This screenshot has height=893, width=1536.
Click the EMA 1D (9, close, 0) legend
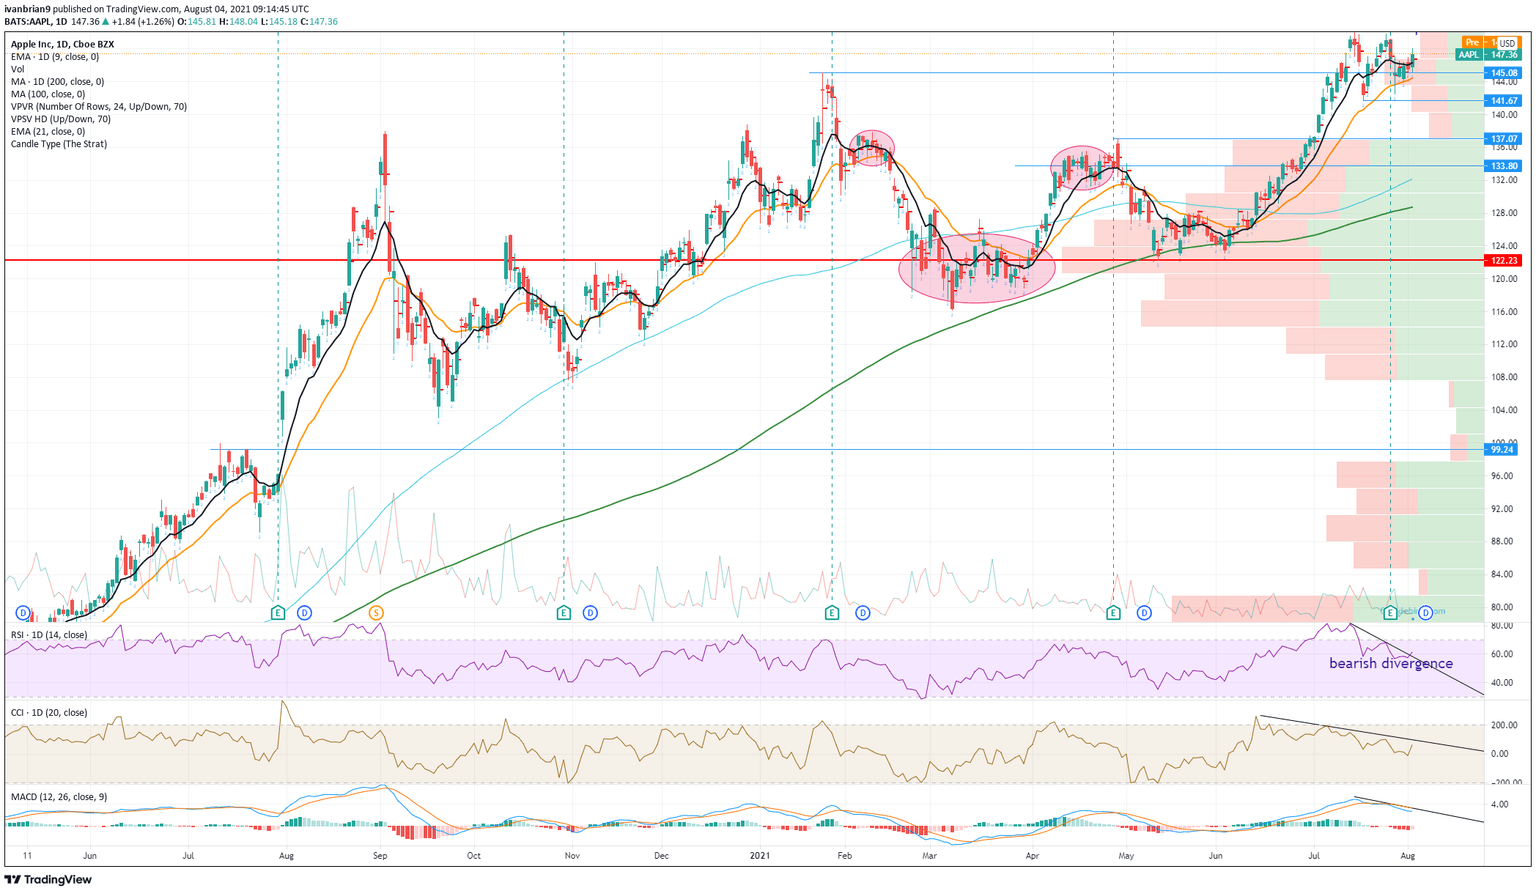(x=55, y=57)
